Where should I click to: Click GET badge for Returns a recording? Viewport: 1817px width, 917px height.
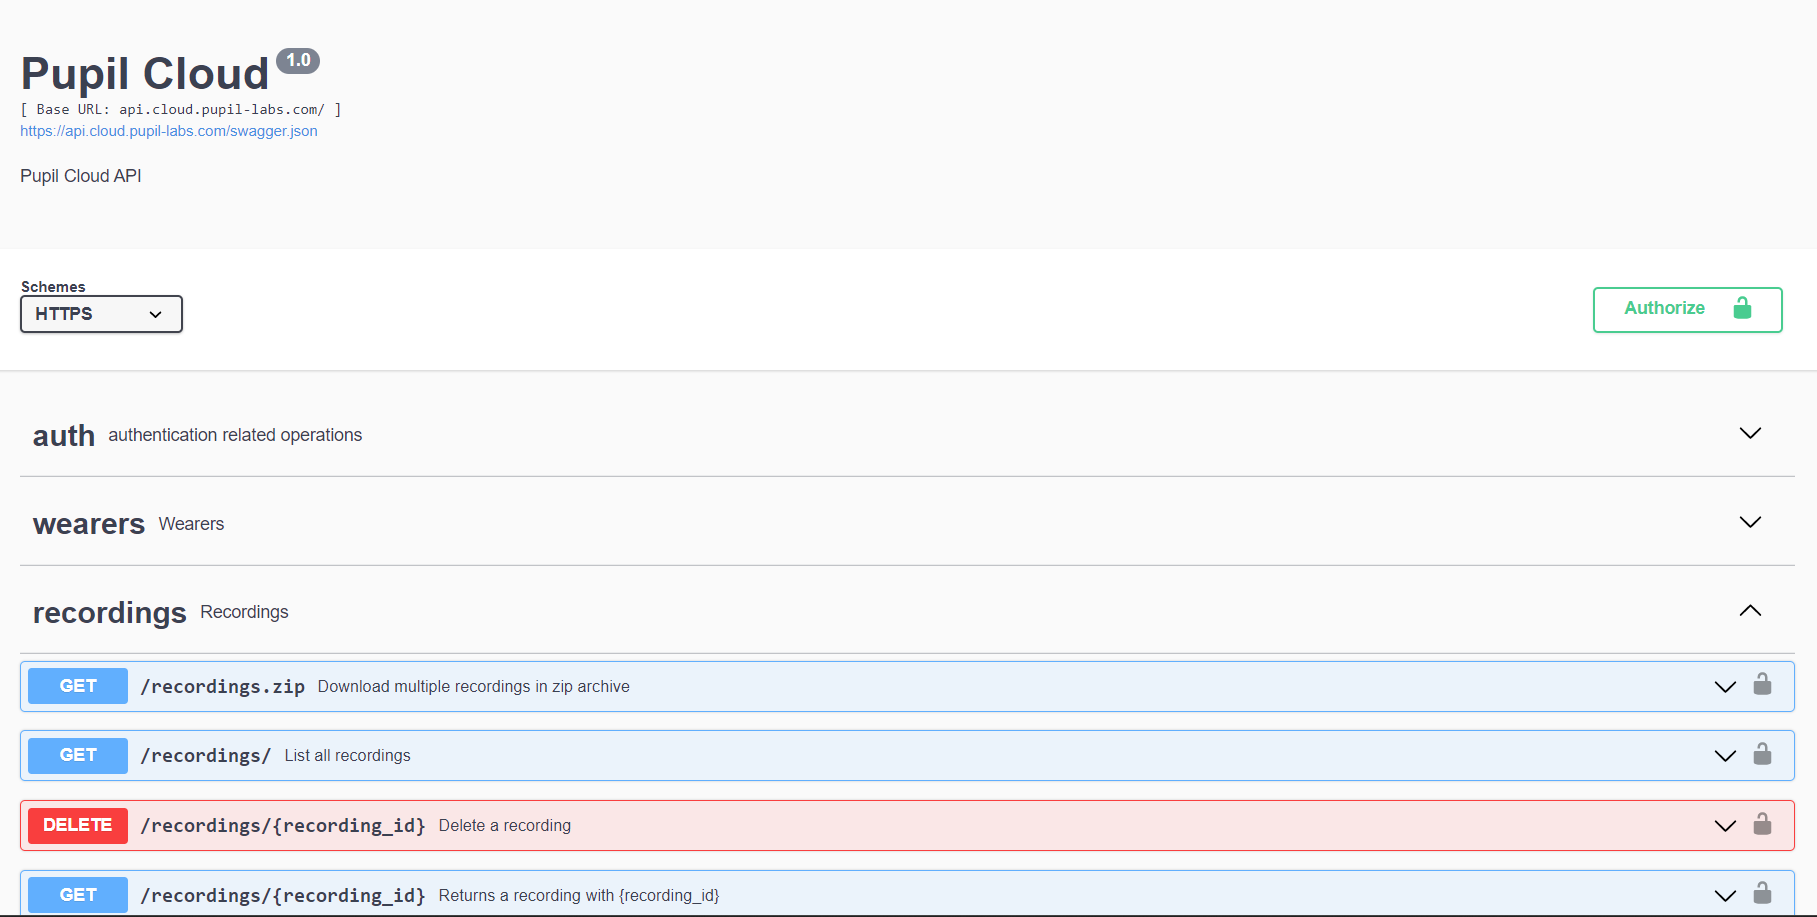coord(78,895)
